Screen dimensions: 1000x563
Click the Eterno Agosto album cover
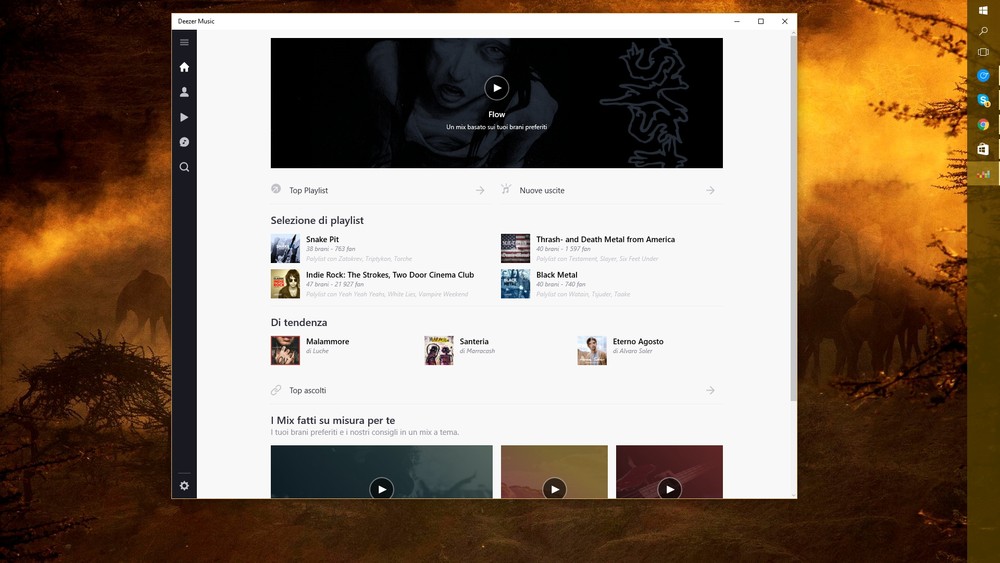pos(592,351)
